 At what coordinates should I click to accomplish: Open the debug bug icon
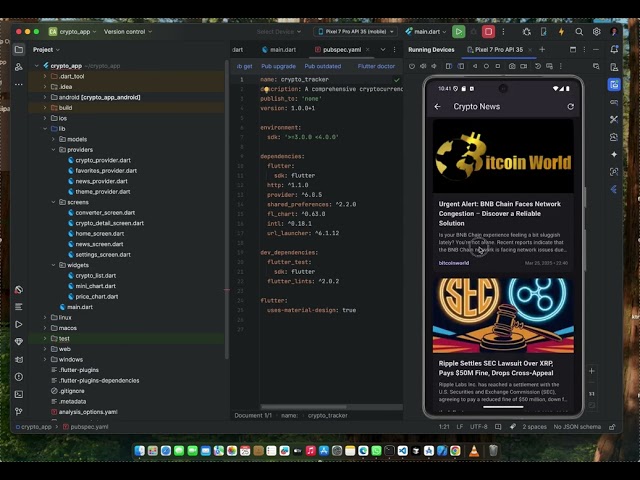pos(527,31)
